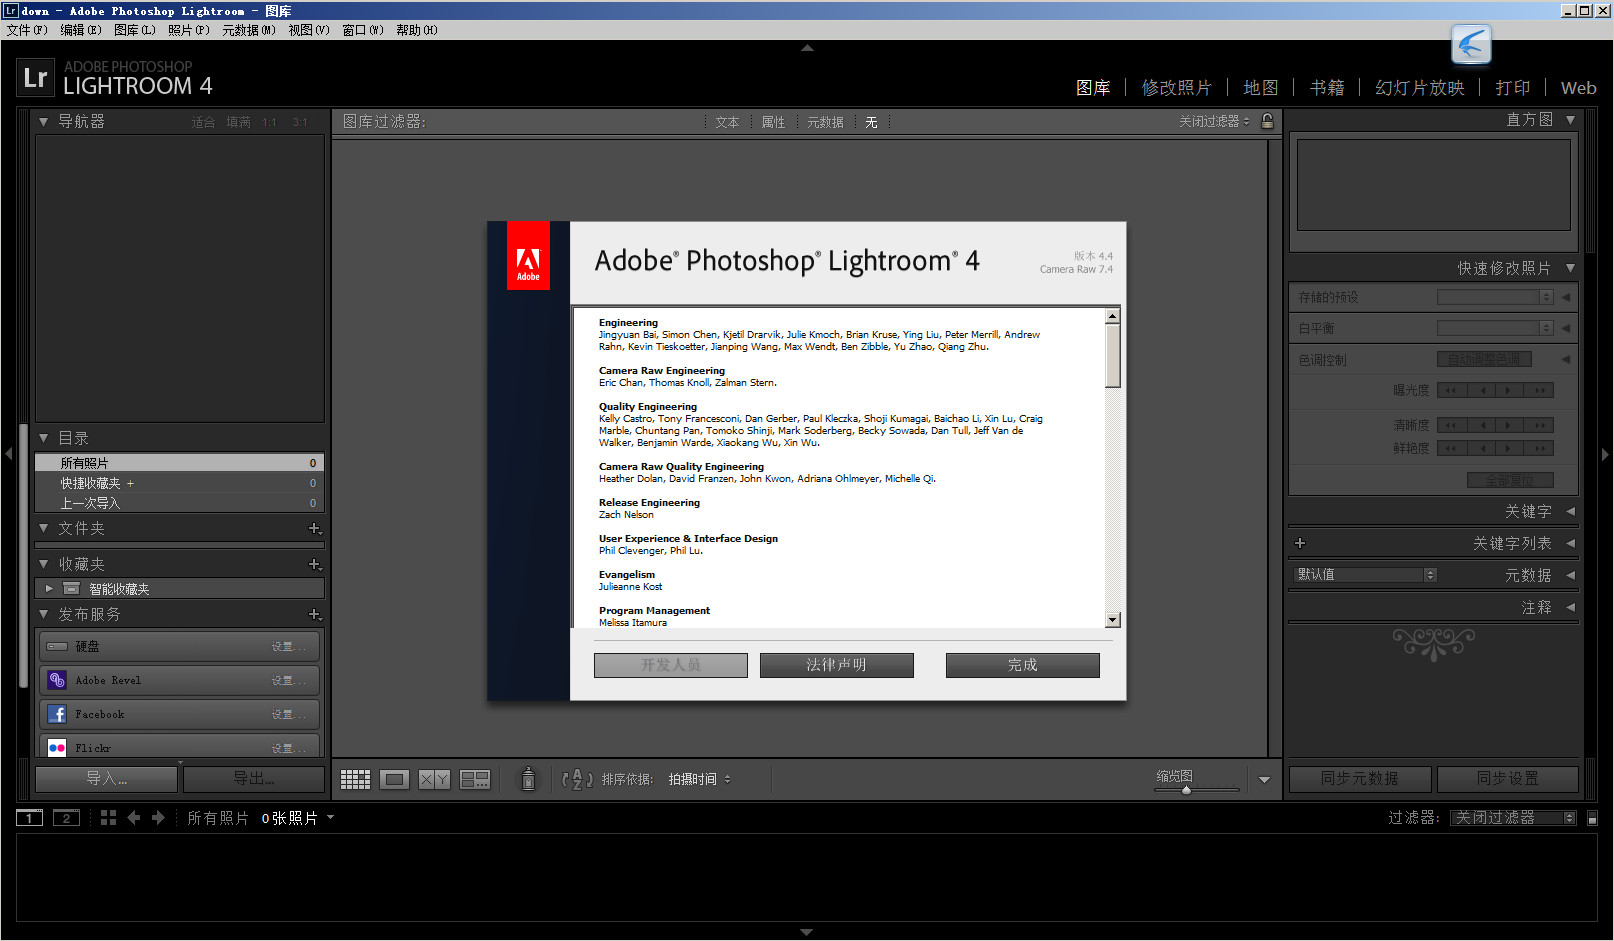
Task: Collapse the Folders (文件夹) panel
Action: point(43,528)
